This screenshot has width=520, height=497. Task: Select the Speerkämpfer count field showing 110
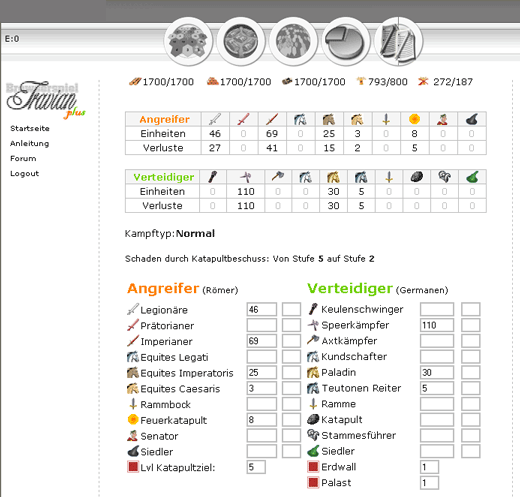437,325
